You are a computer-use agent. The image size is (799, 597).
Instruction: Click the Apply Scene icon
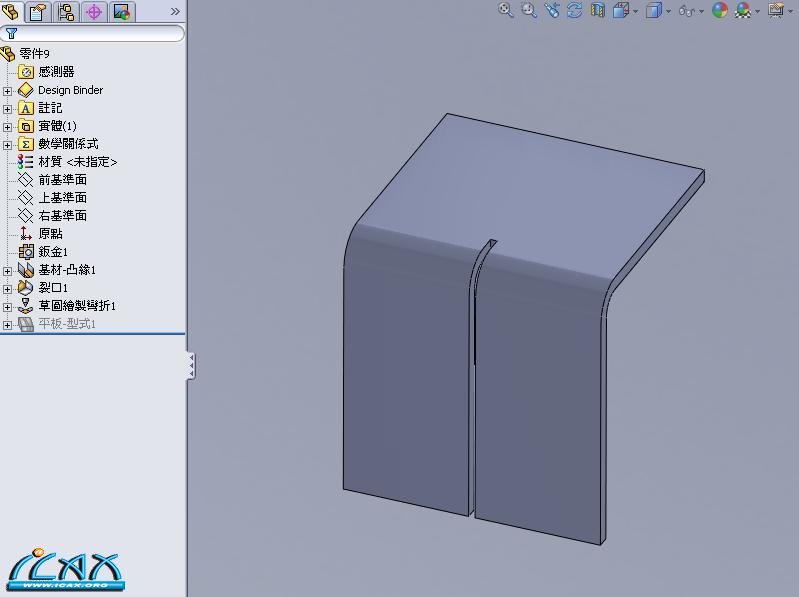[743, 10]
